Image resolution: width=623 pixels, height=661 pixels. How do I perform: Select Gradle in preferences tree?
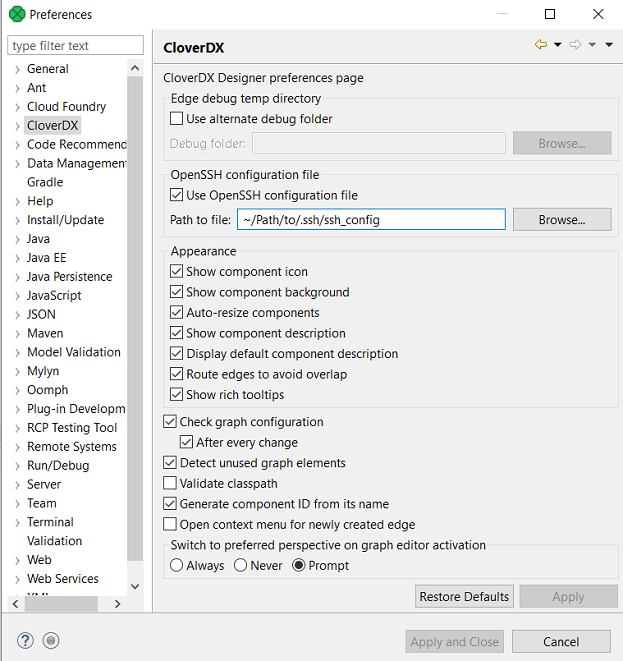(x=45, y=182)
